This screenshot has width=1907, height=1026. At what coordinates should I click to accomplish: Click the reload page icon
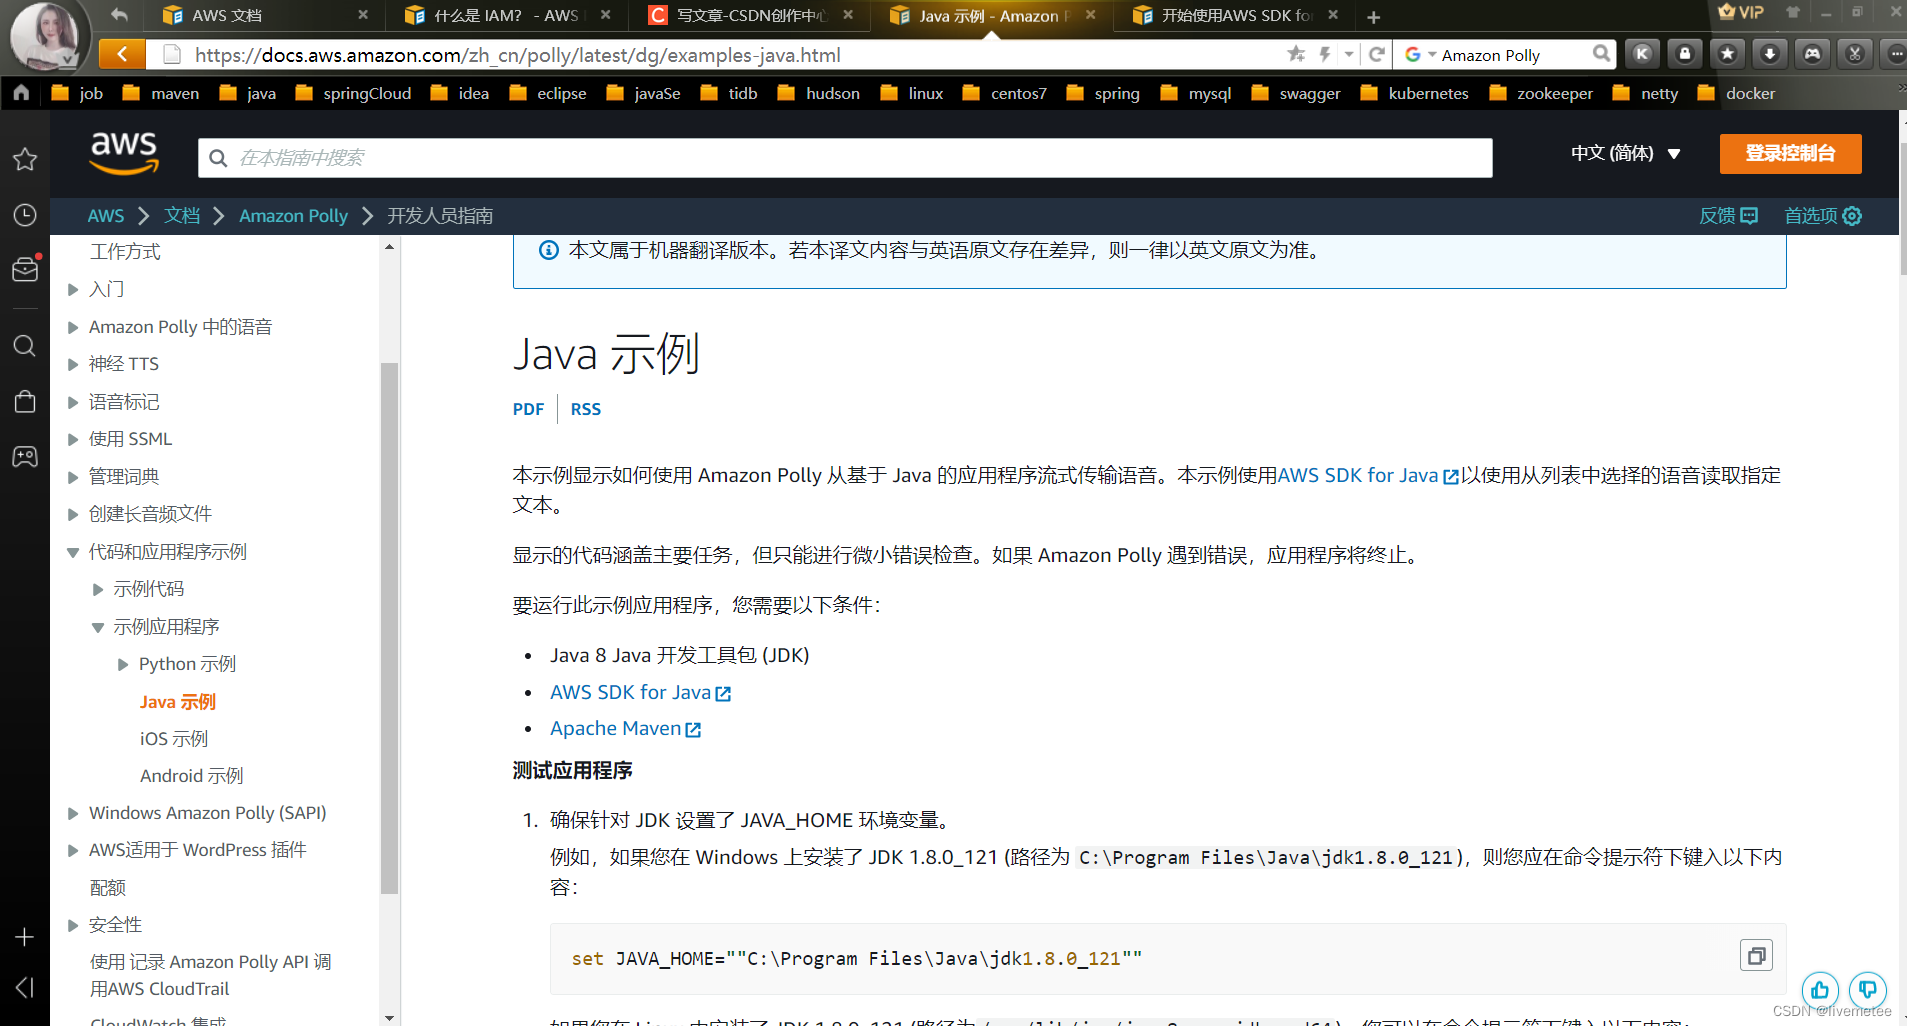tap(1377, 54)
